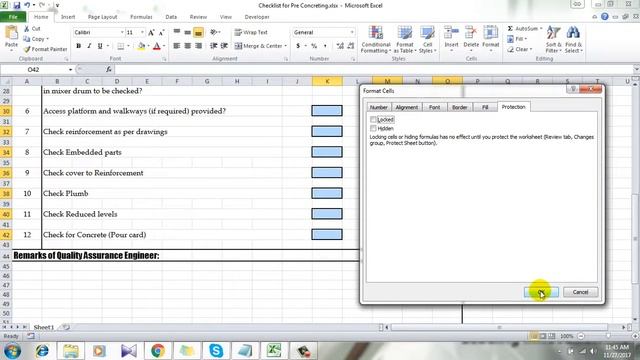The height and width of the screenshot is (360, 640).
Task: Open Find & Select binoculars
Action: [573, 39]
